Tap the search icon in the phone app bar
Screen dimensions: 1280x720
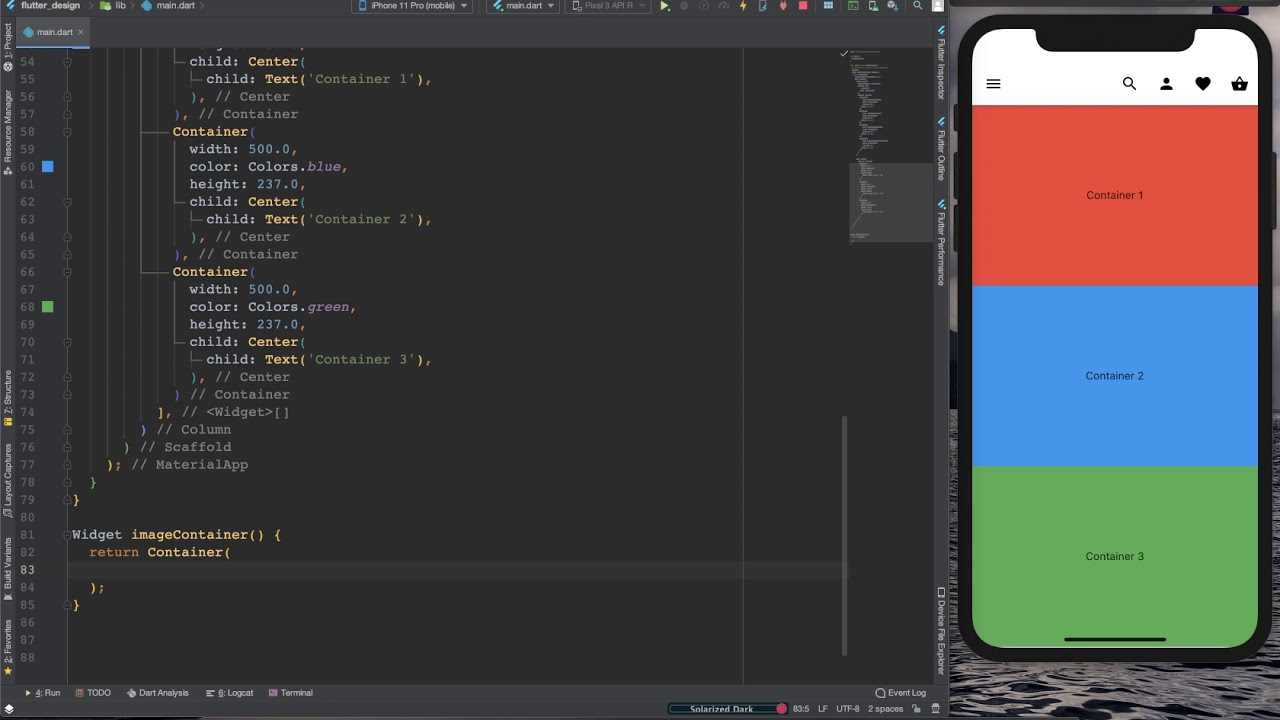click(x=1129, y=84)
